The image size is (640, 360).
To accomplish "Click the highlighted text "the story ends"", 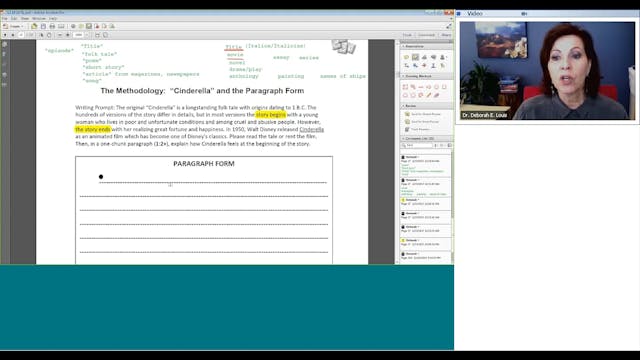I will pyautogui.click(x=93, y=129).
